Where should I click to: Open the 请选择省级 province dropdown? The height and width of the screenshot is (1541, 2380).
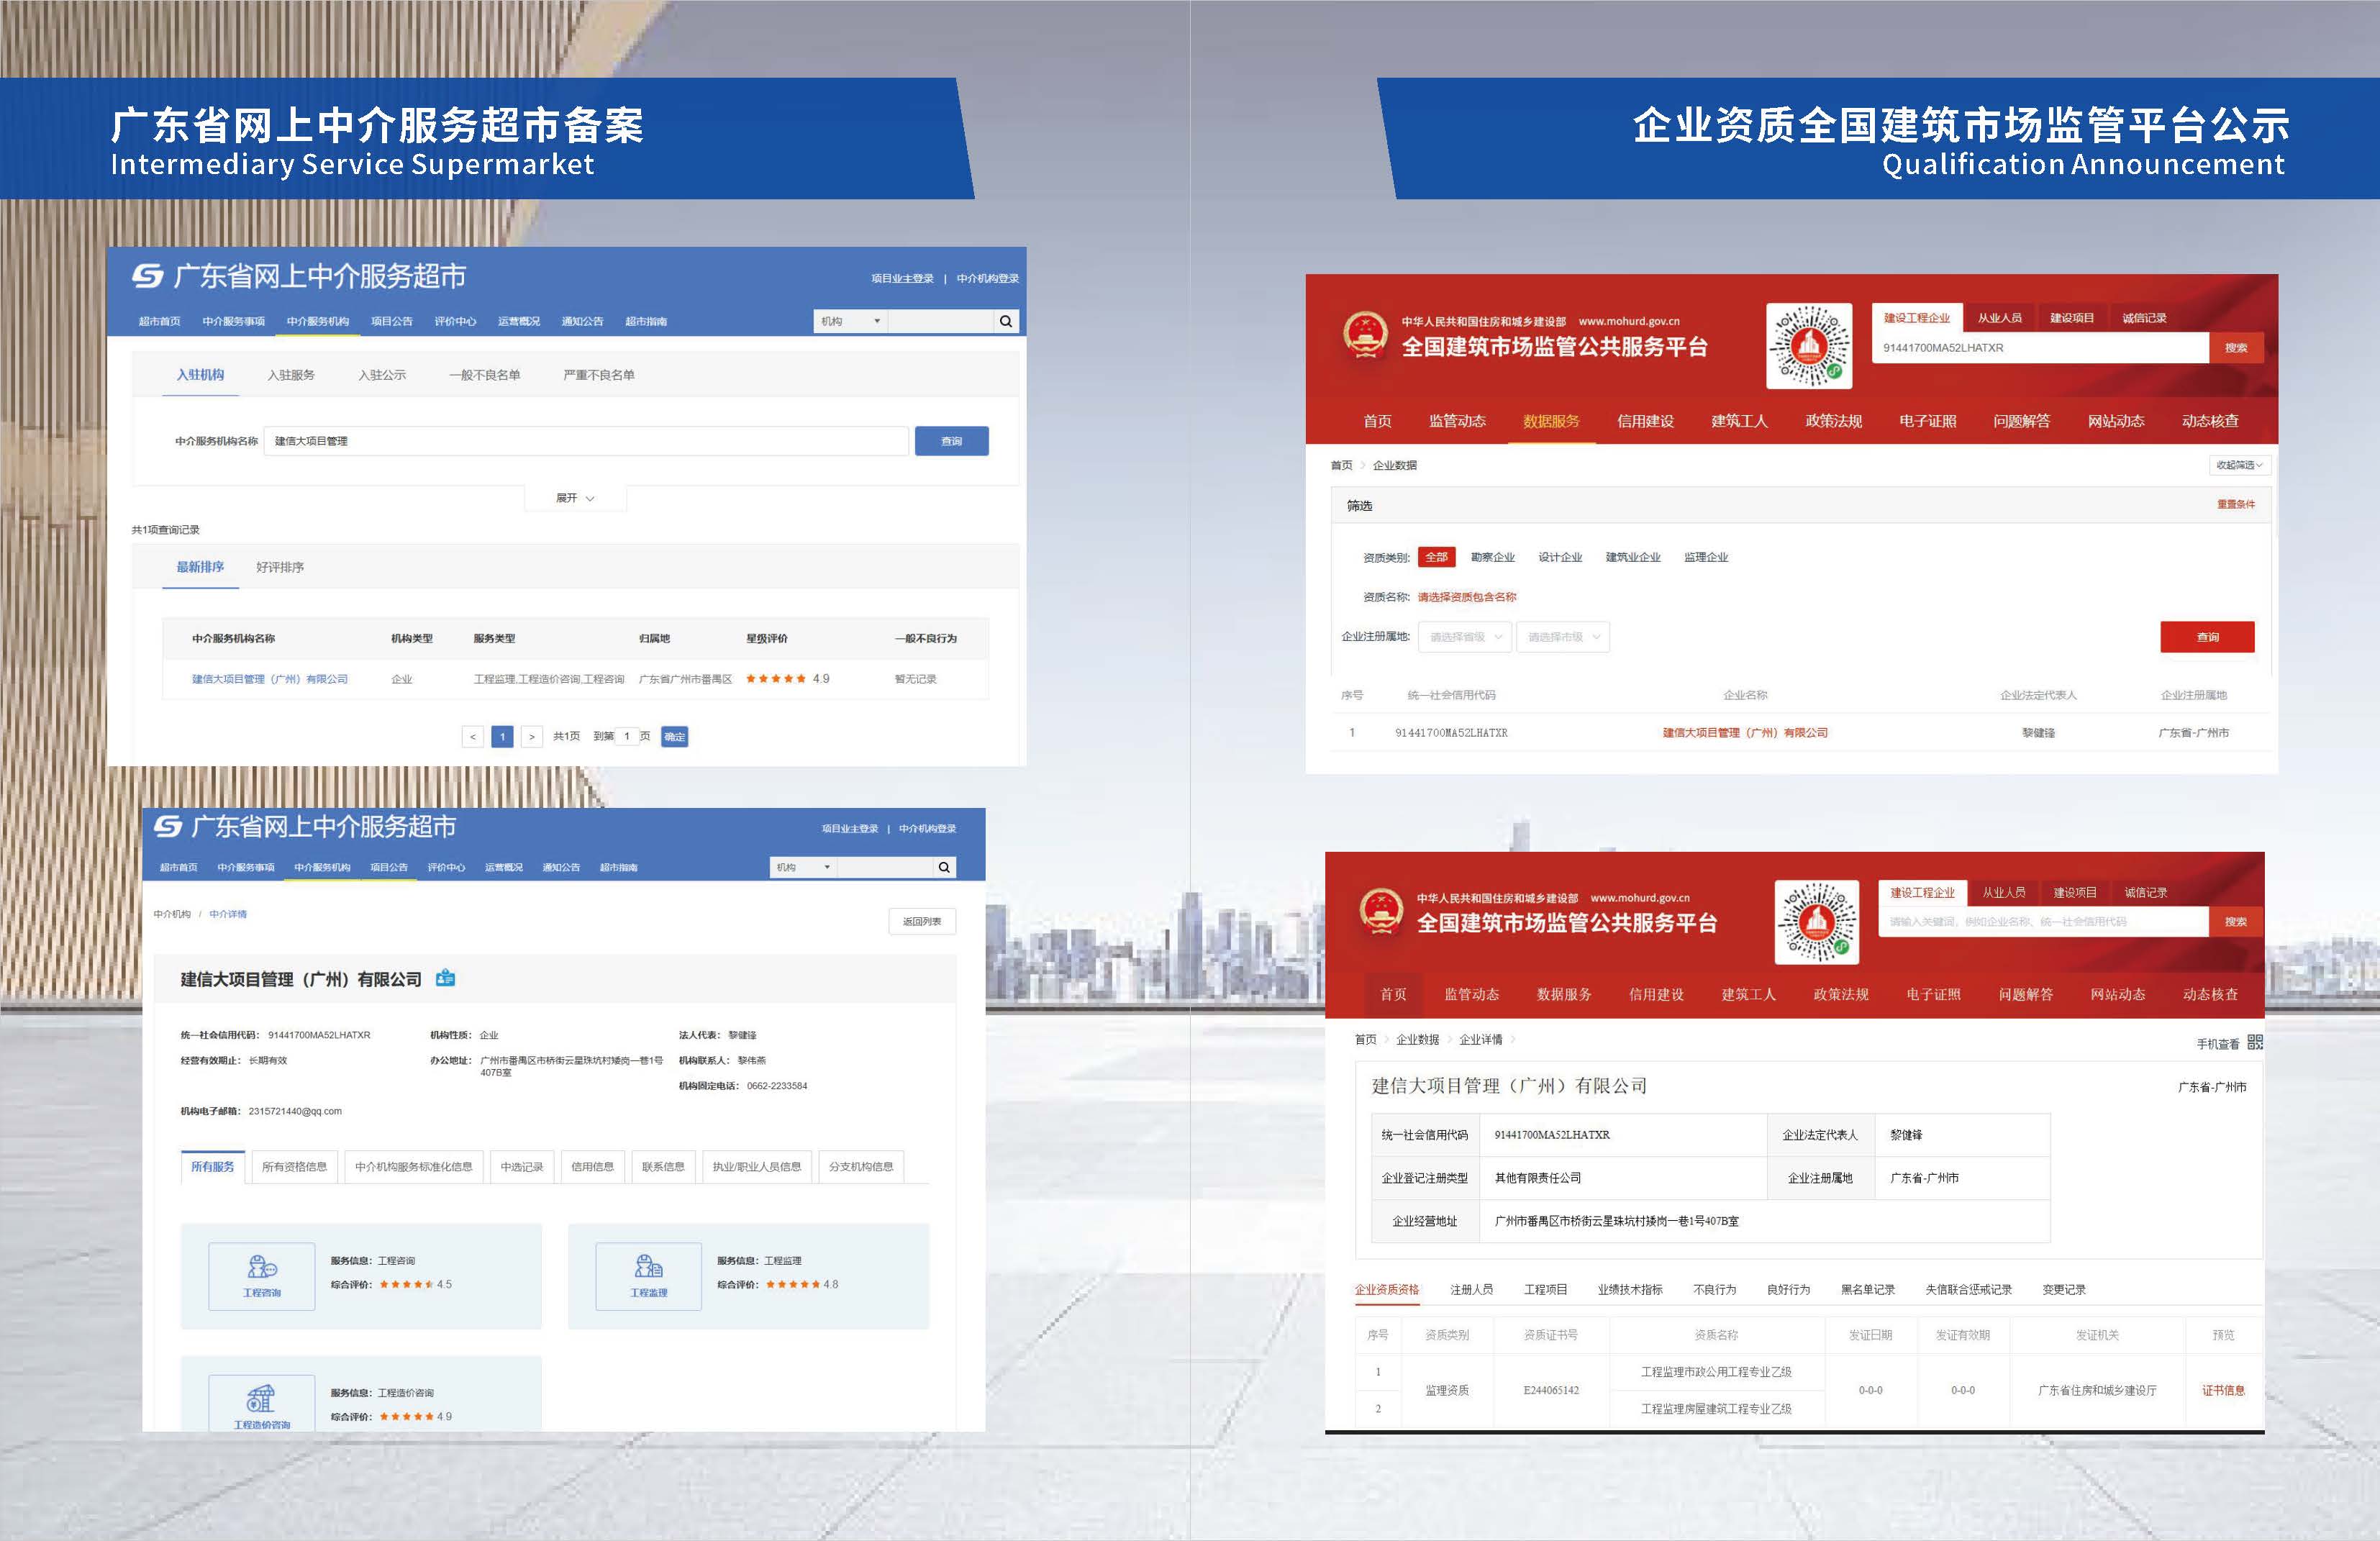1464,637
